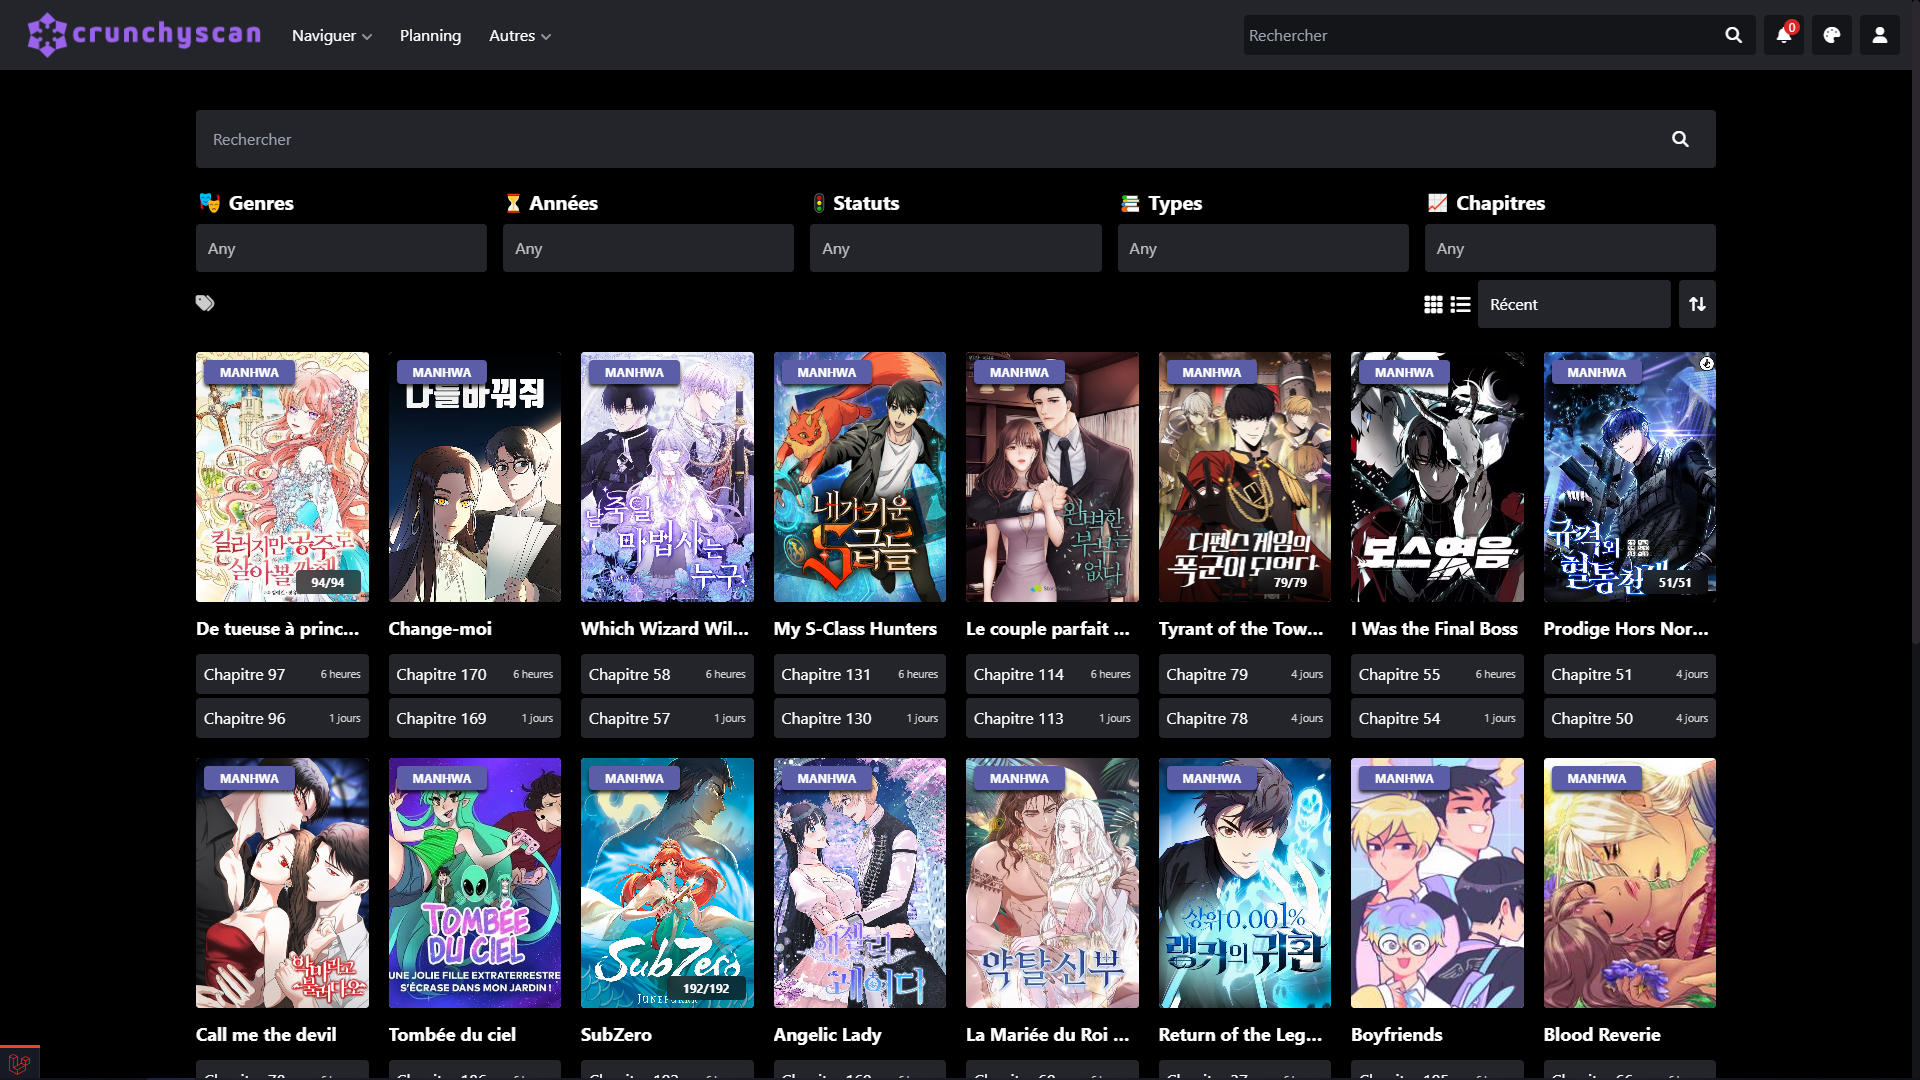
Task: Click the top bar search magnifier icon
Action: tap(1733, 35)
